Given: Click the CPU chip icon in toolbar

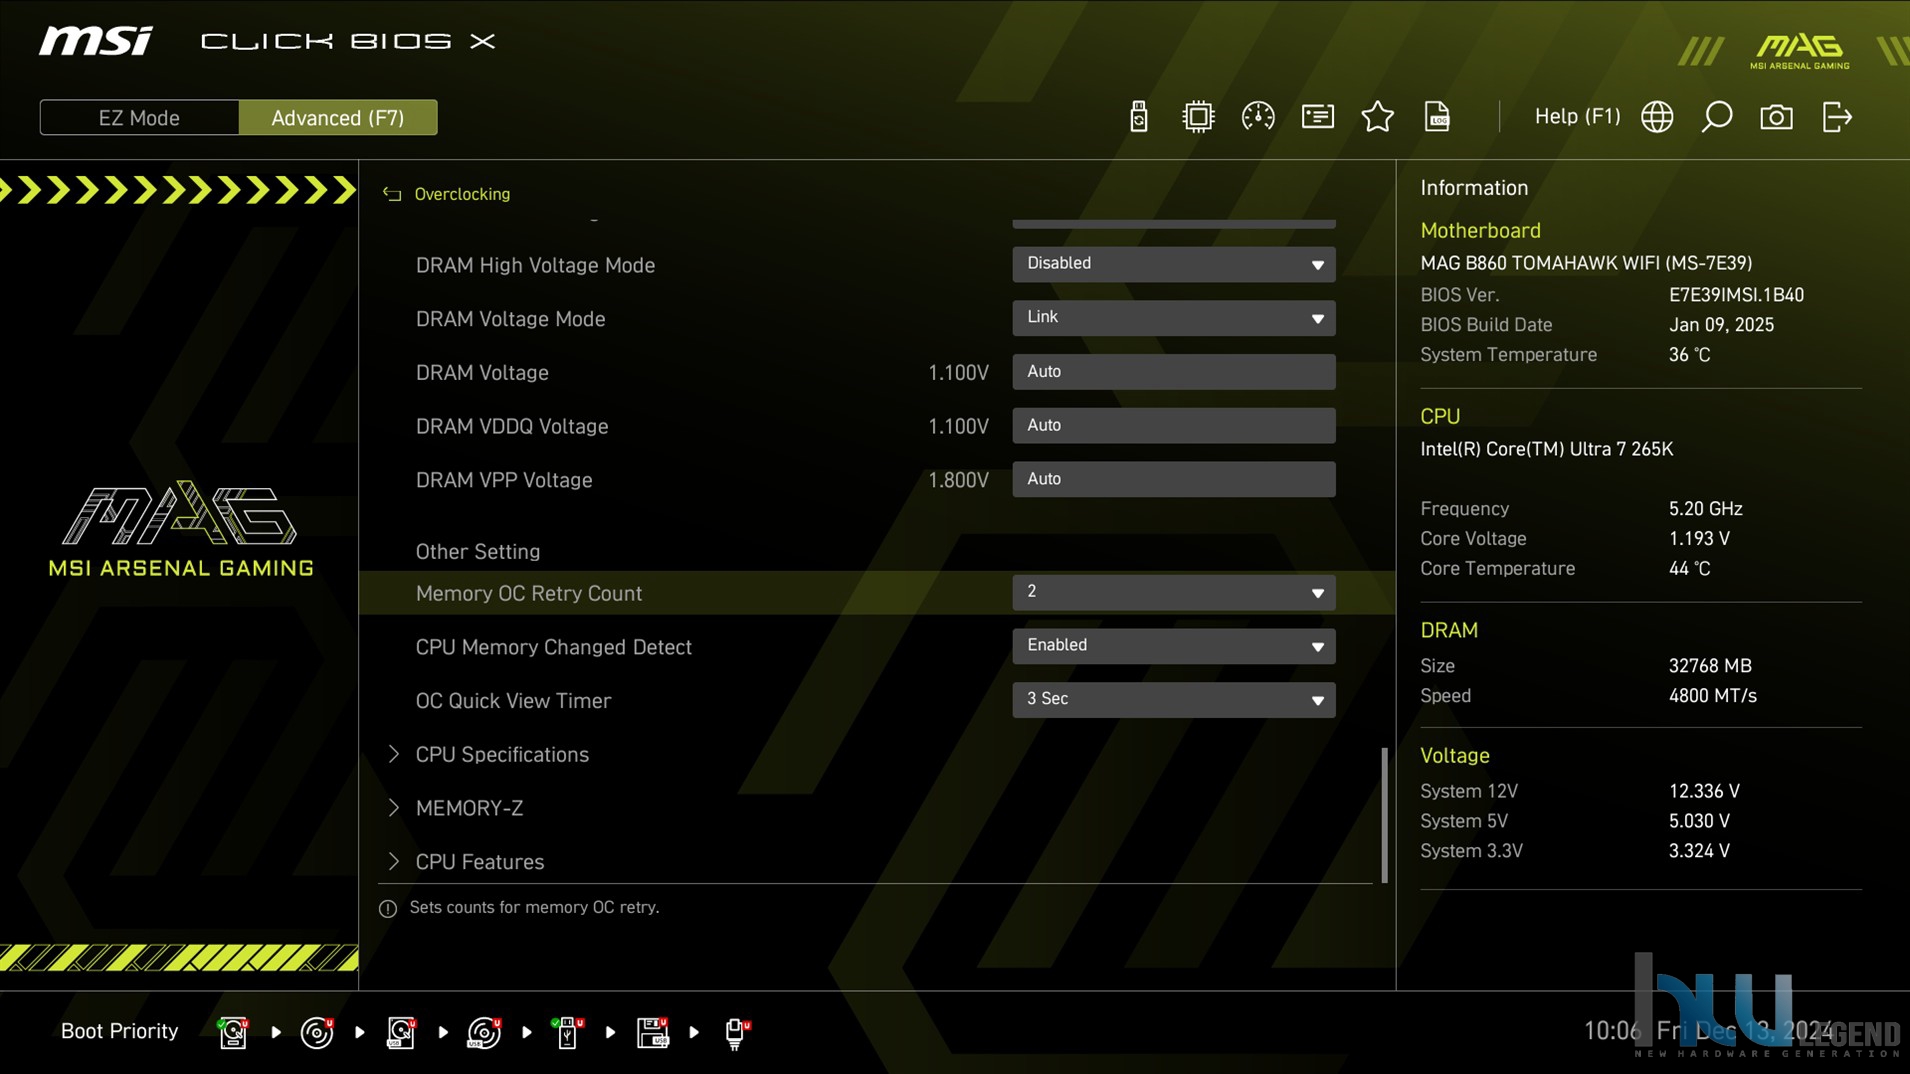Looking at the screenshot, I should [1197, 117].
